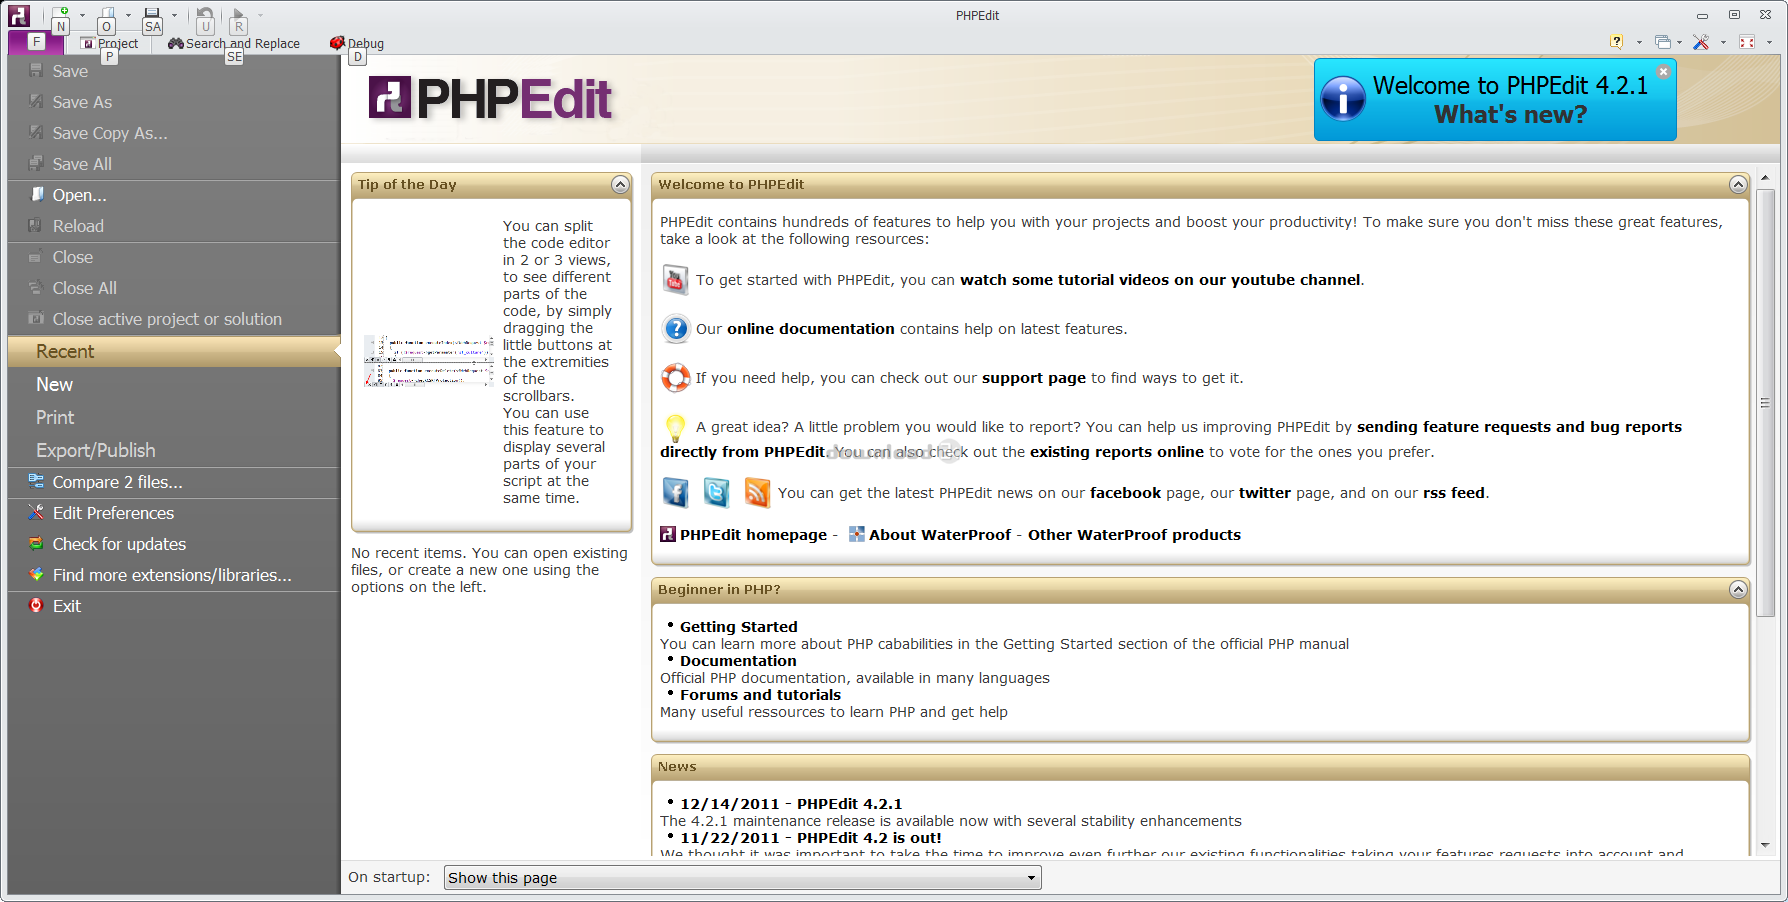Click the help question mark icon at top right
Viewport: 1788px width, 902px height.
1616,42
